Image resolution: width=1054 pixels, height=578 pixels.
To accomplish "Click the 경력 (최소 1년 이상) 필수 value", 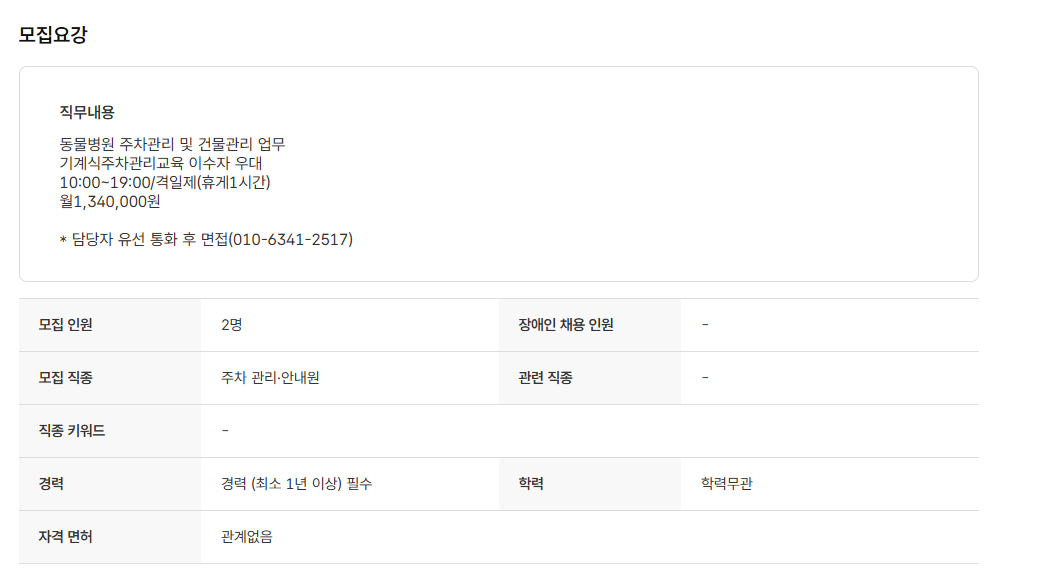I will (x=297, y=484).
